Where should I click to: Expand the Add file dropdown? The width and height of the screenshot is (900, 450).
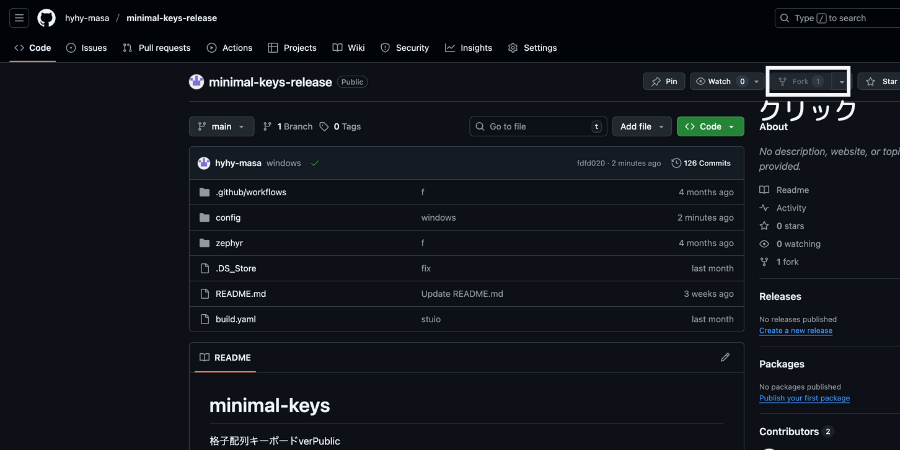pyautogui.click(x=641, y=127)
